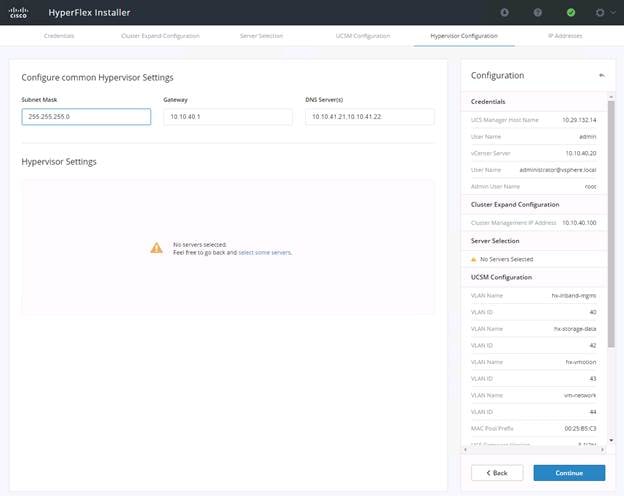
Task: Click Cluster Management IP Address 10.10.40.100
Action: point(579,223)
